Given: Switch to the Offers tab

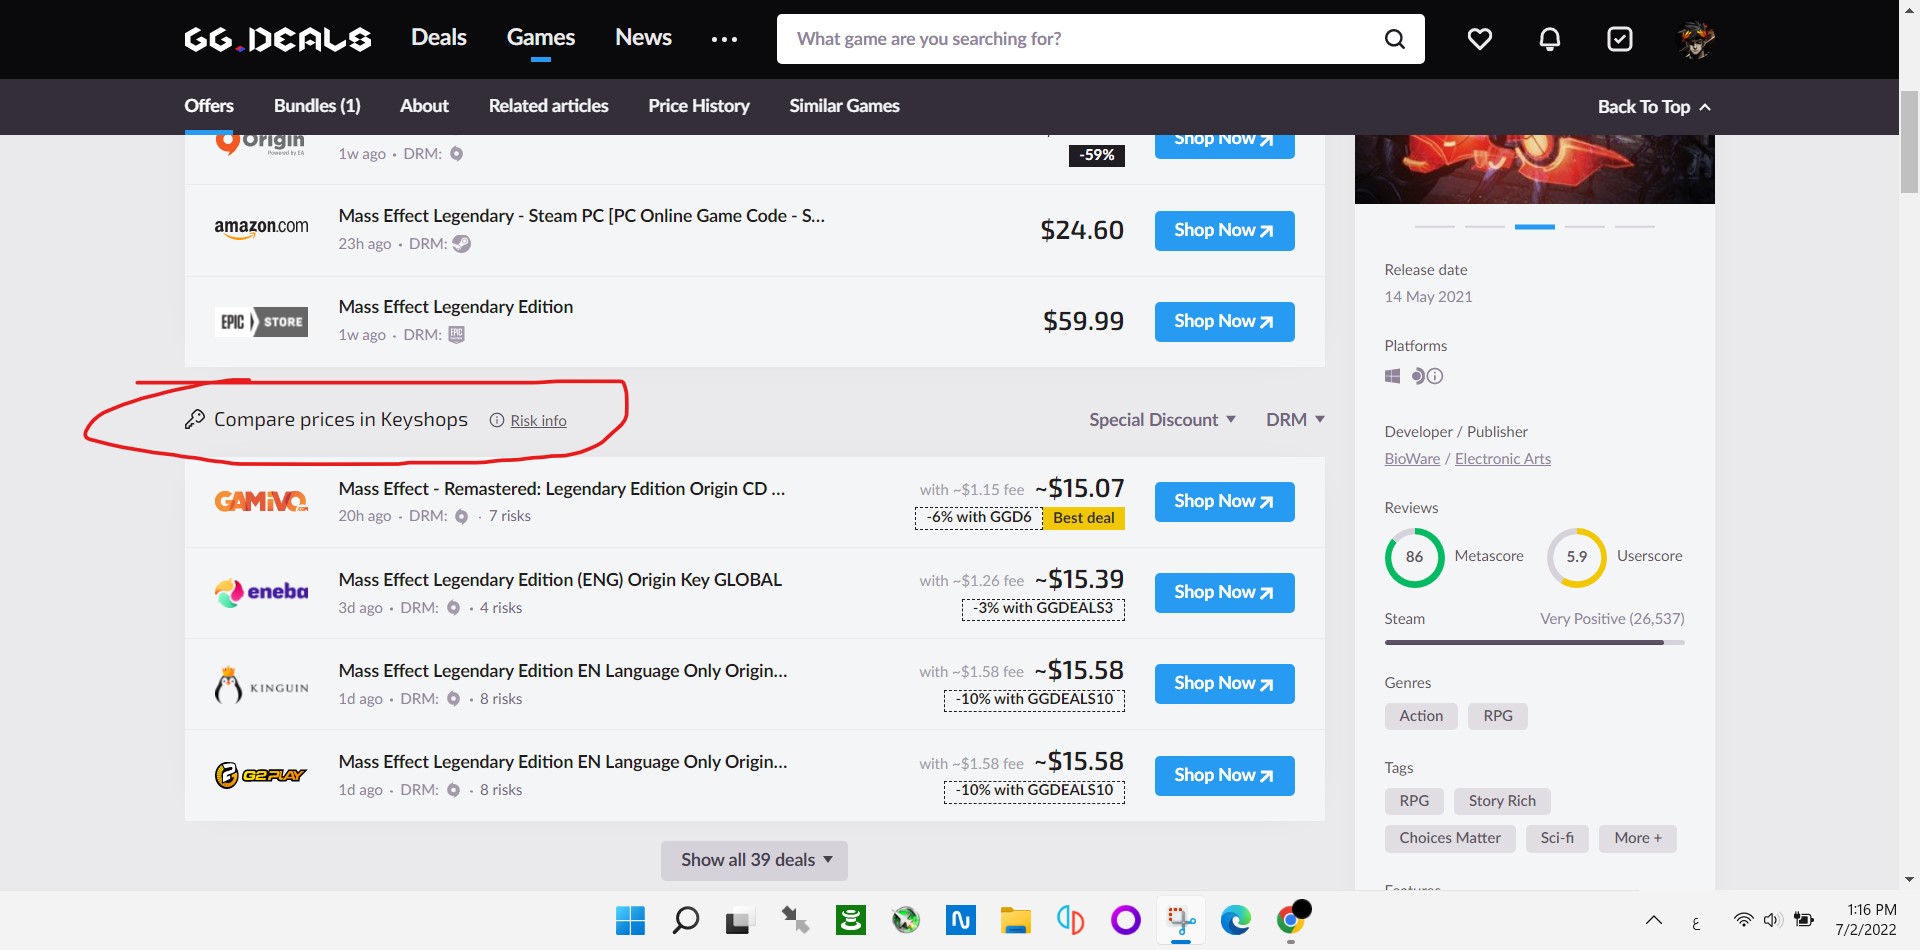Looking at the screenshot, I should [209, 106].
